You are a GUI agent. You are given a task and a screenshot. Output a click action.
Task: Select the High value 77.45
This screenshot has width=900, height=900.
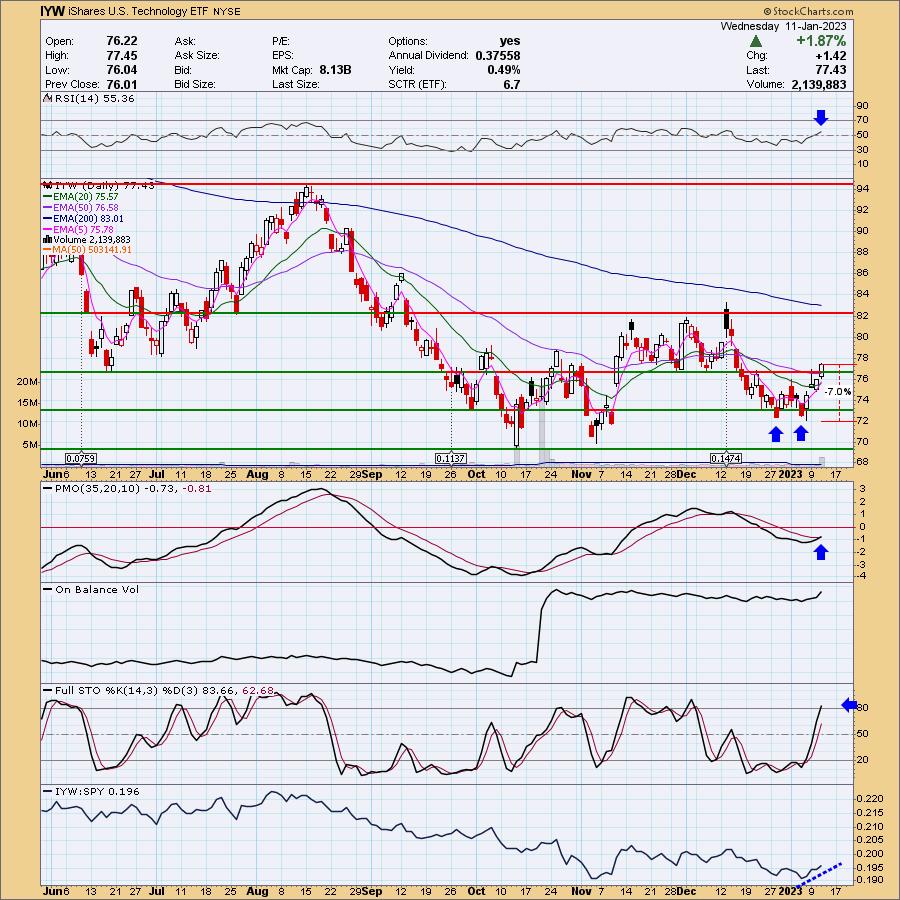122,55
